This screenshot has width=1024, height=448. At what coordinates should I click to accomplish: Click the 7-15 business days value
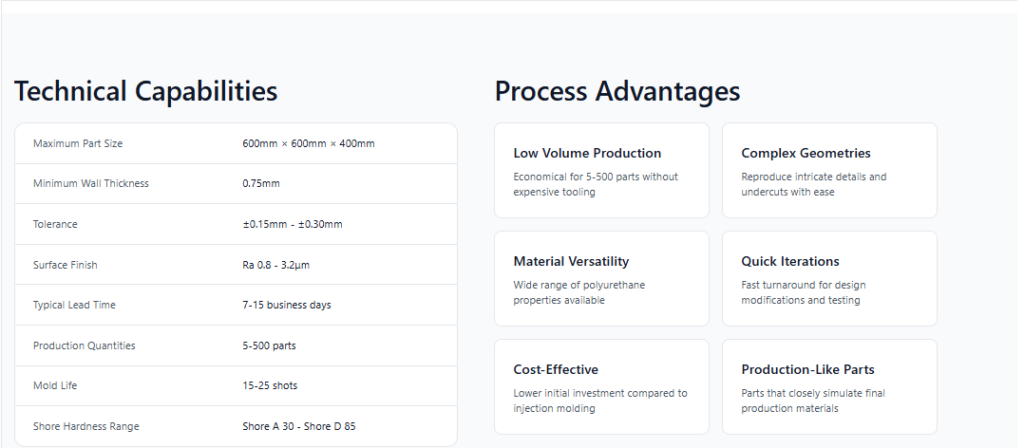coord(286,305)
